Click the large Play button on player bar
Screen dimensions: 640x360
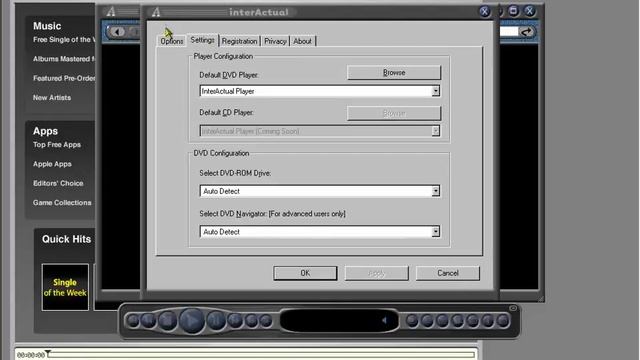(x=192, y=321)
